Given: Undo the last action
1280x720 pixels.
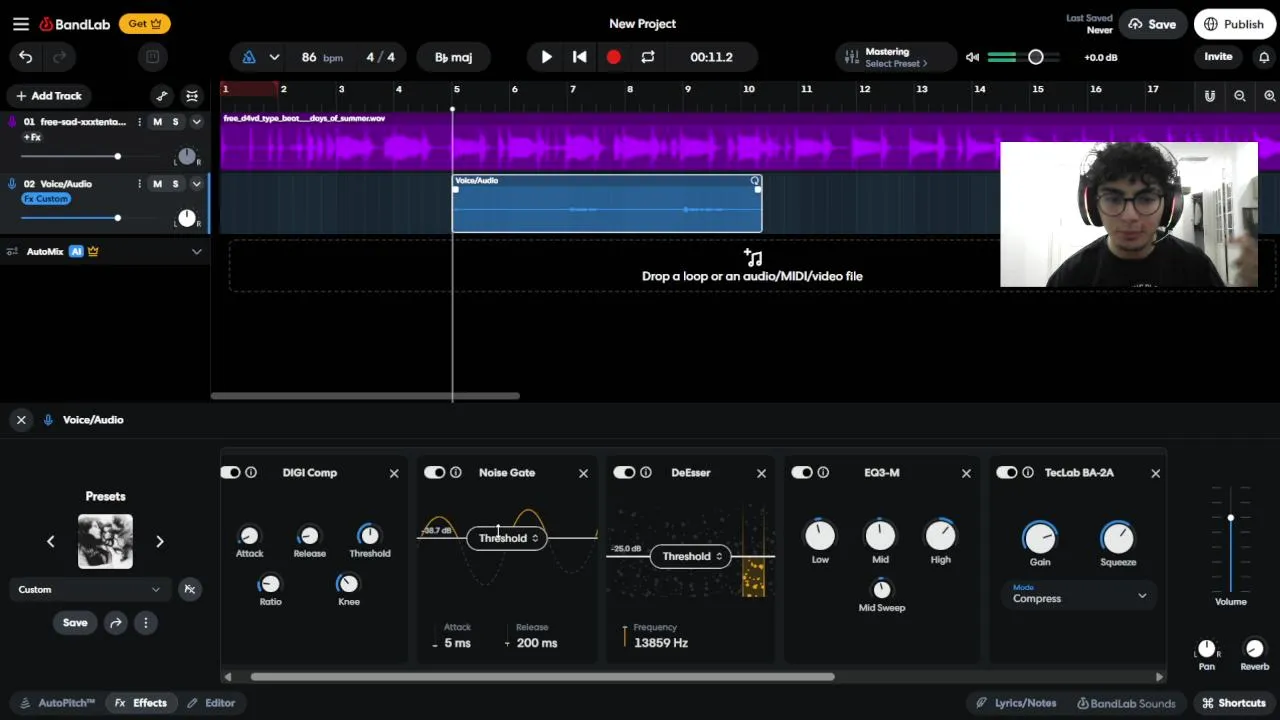Looking at the screenshot, I should point(26,57).
